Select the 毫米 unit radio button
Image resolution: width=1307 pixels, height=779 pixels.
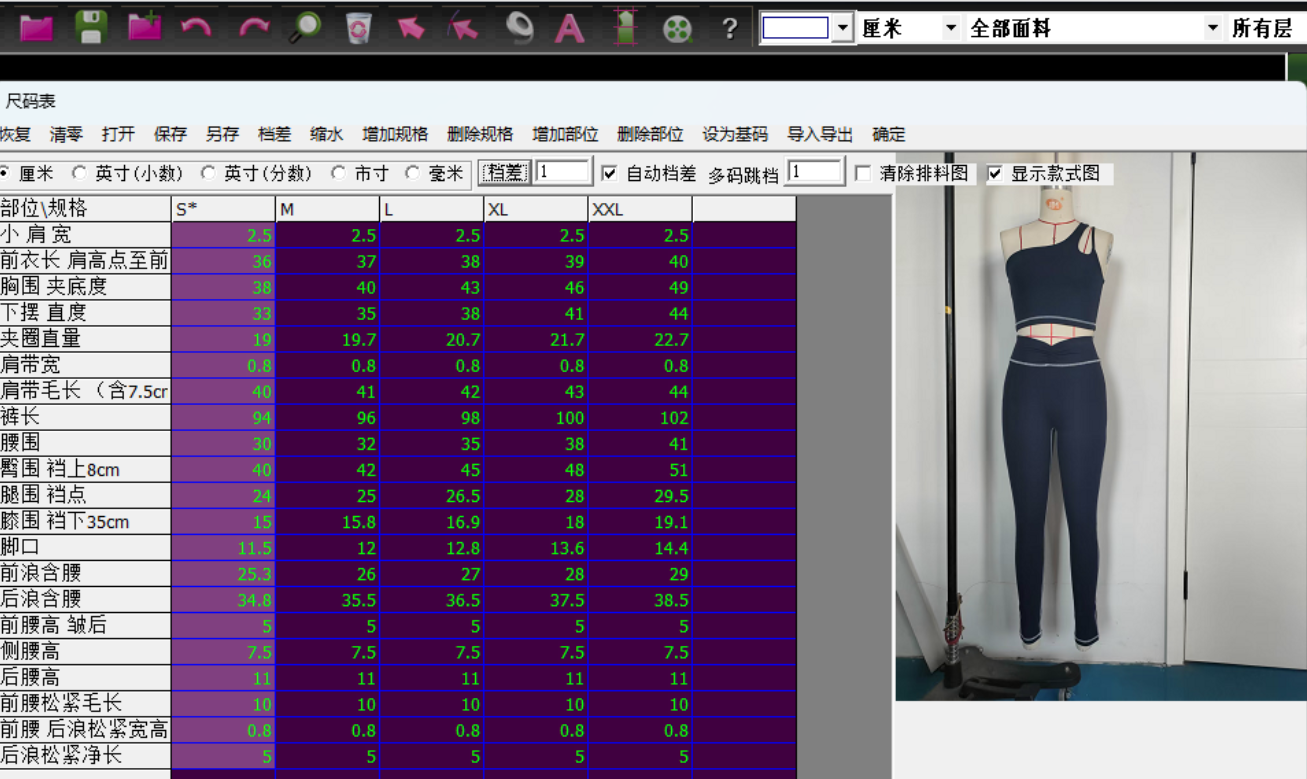(x=412, y=173)
